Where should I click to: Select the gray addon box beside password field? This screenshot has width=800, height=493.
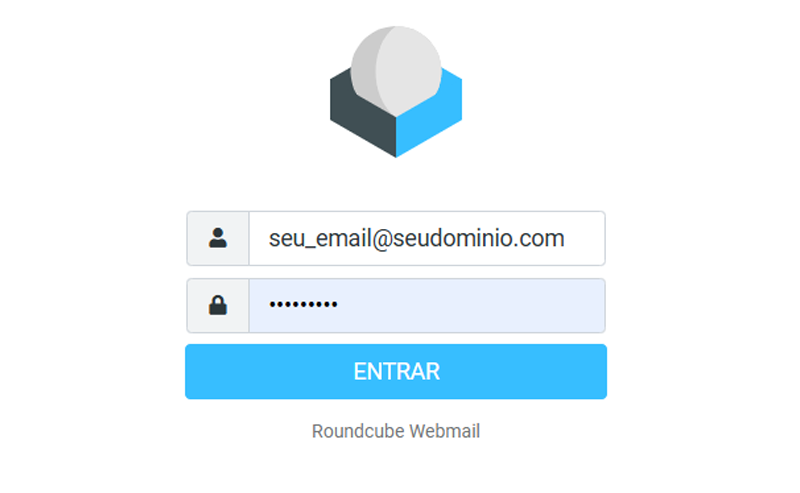(218, 306)
